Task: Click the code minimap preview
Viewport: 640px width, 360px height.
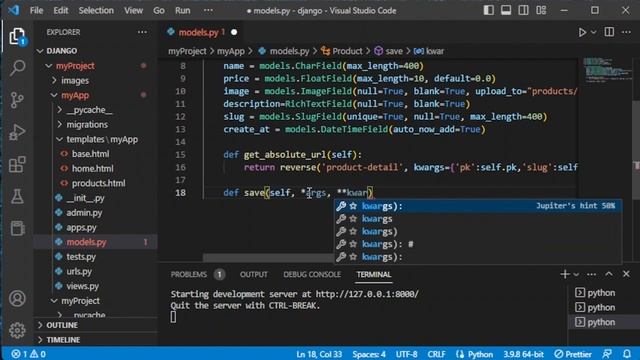Action: 607,71
